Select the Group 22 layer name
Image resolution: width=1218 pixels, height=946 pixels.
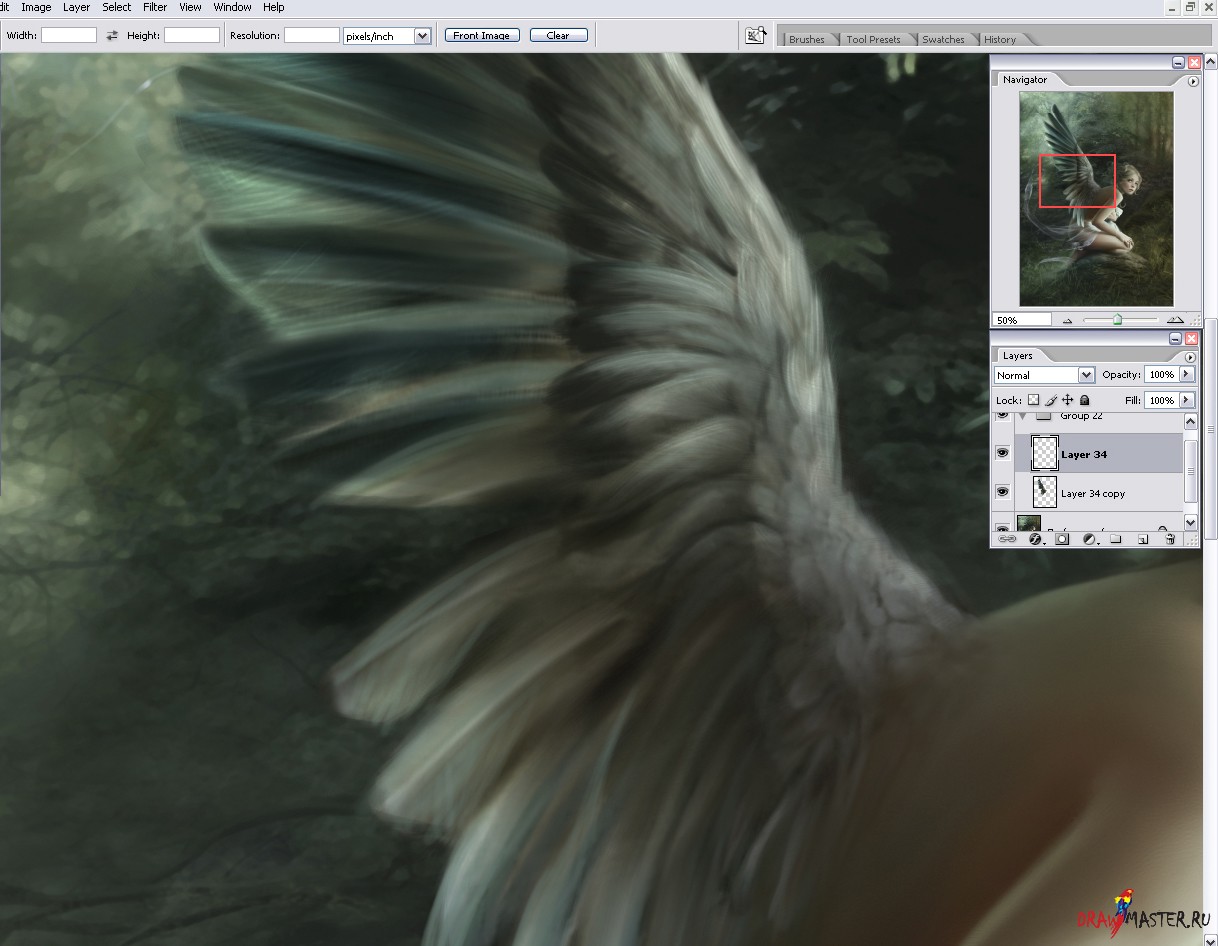[1081, 415]
